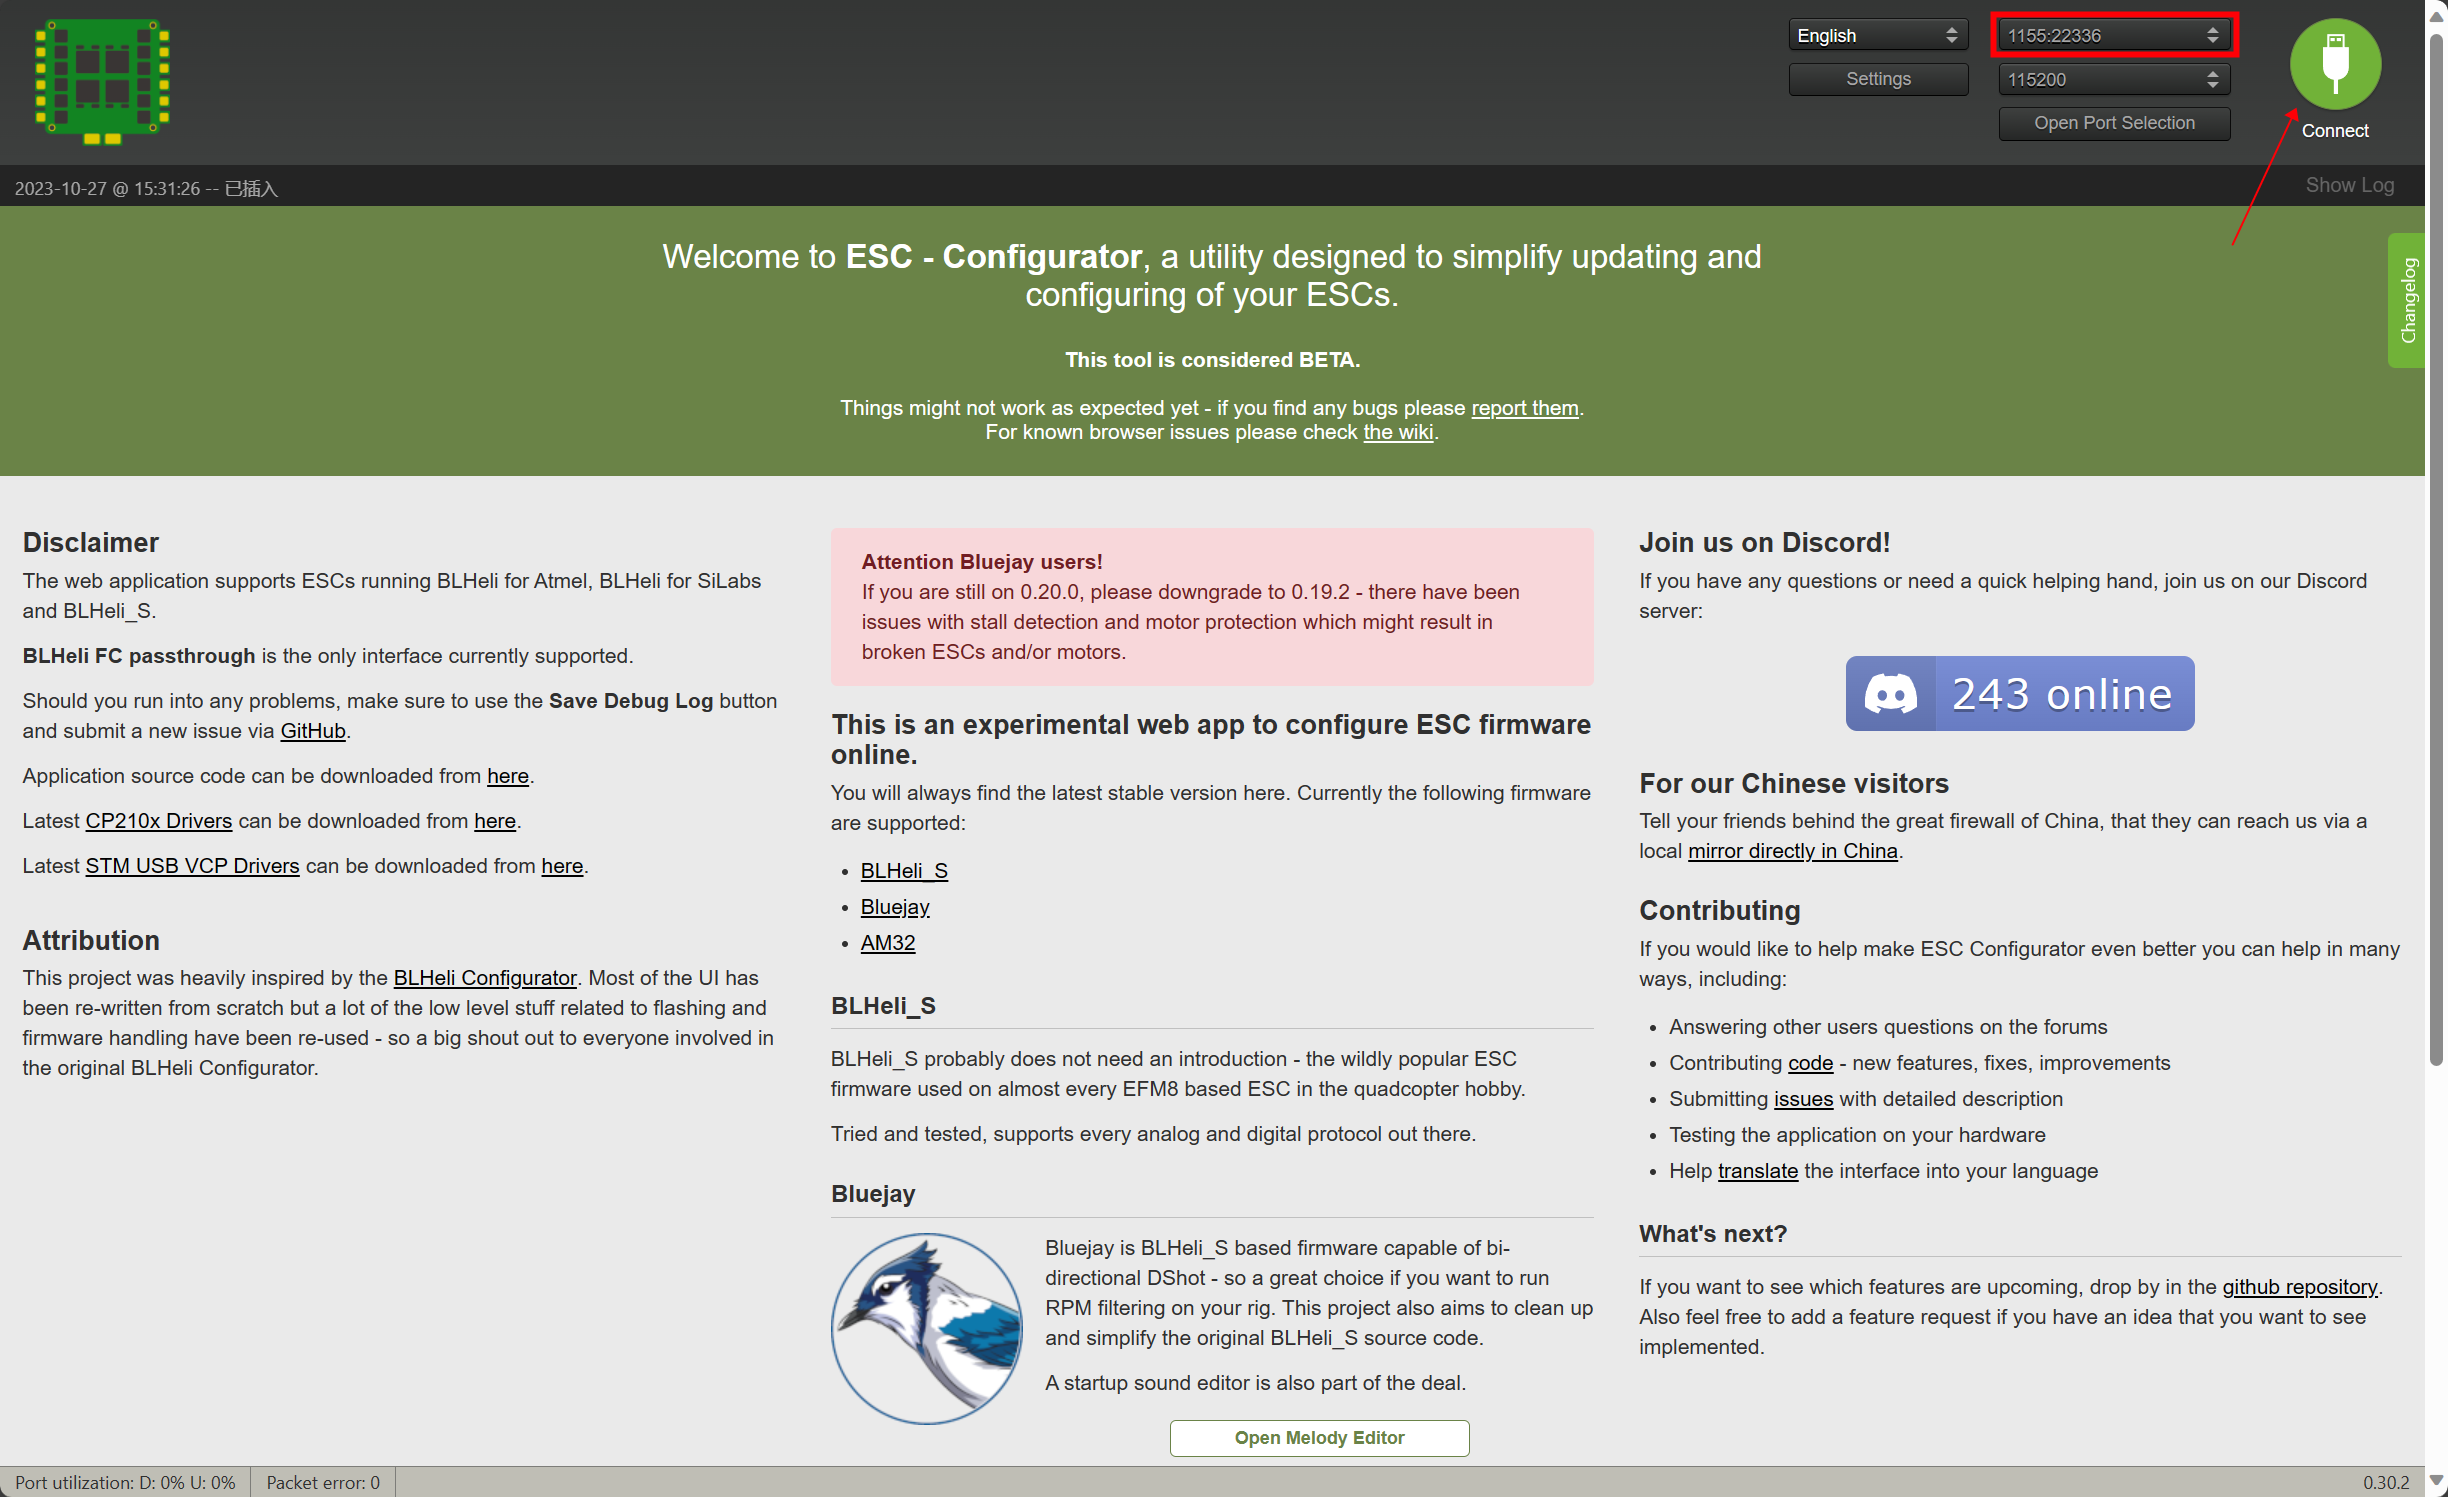Open the 'github repository' link
The image size is (2448, 1497).
pyautogui.click(x=2299, y=1287)
